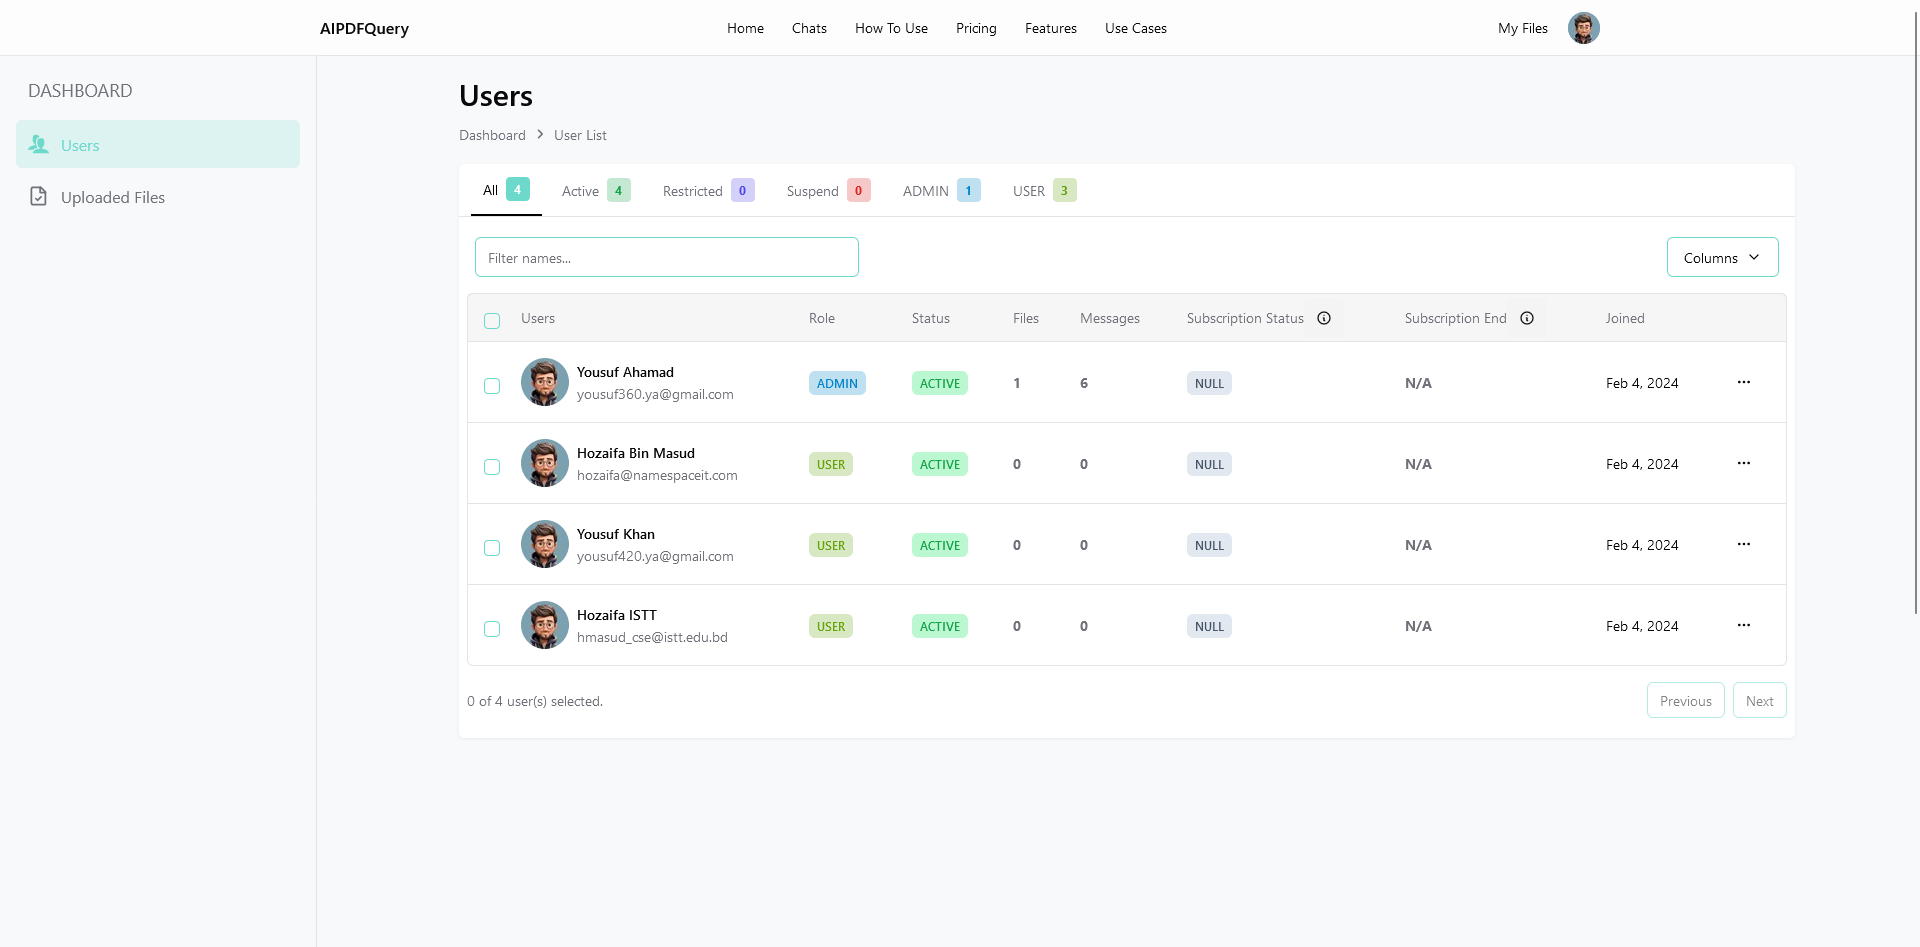Viewport: 1920px width, 947px height.
Task: Click the Files column header
Action: [1026, 318]
